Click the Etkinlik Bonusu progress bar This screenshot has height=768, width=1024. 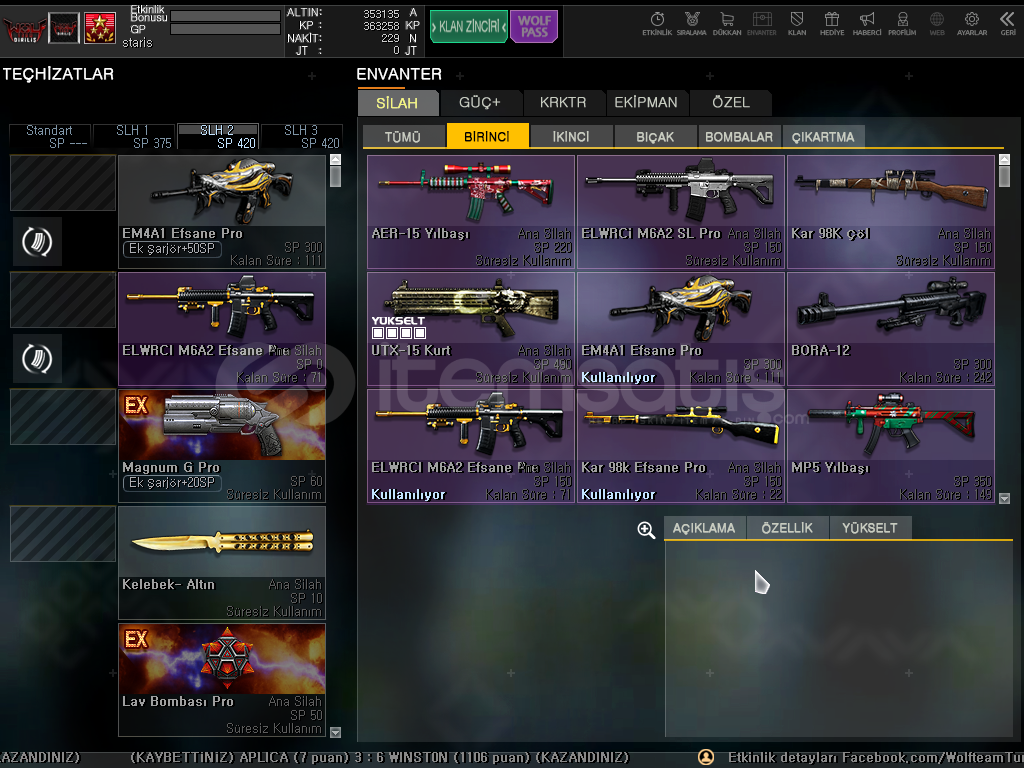[x=225, y=16]
